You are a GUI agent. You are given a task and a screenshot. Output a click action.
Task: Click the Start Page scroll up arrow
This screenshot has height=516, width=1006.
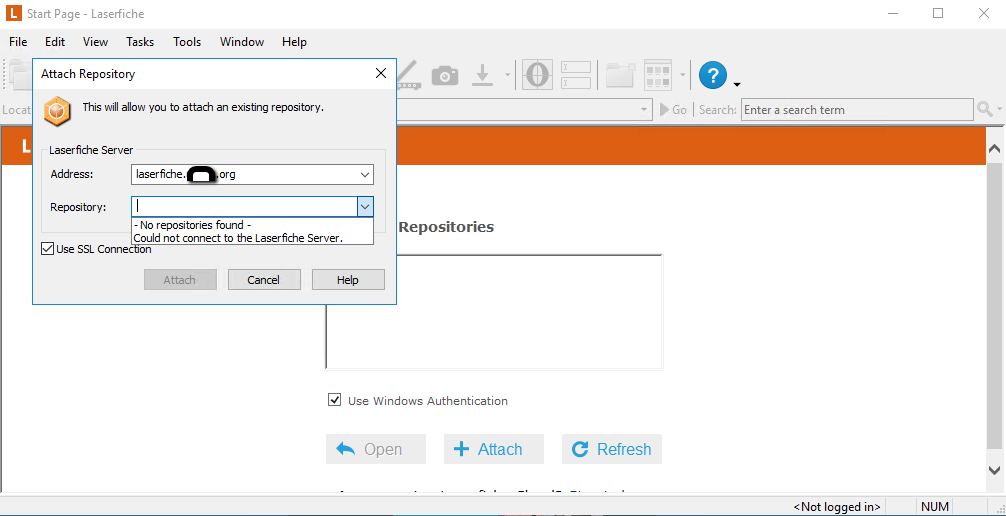[994, 148]
